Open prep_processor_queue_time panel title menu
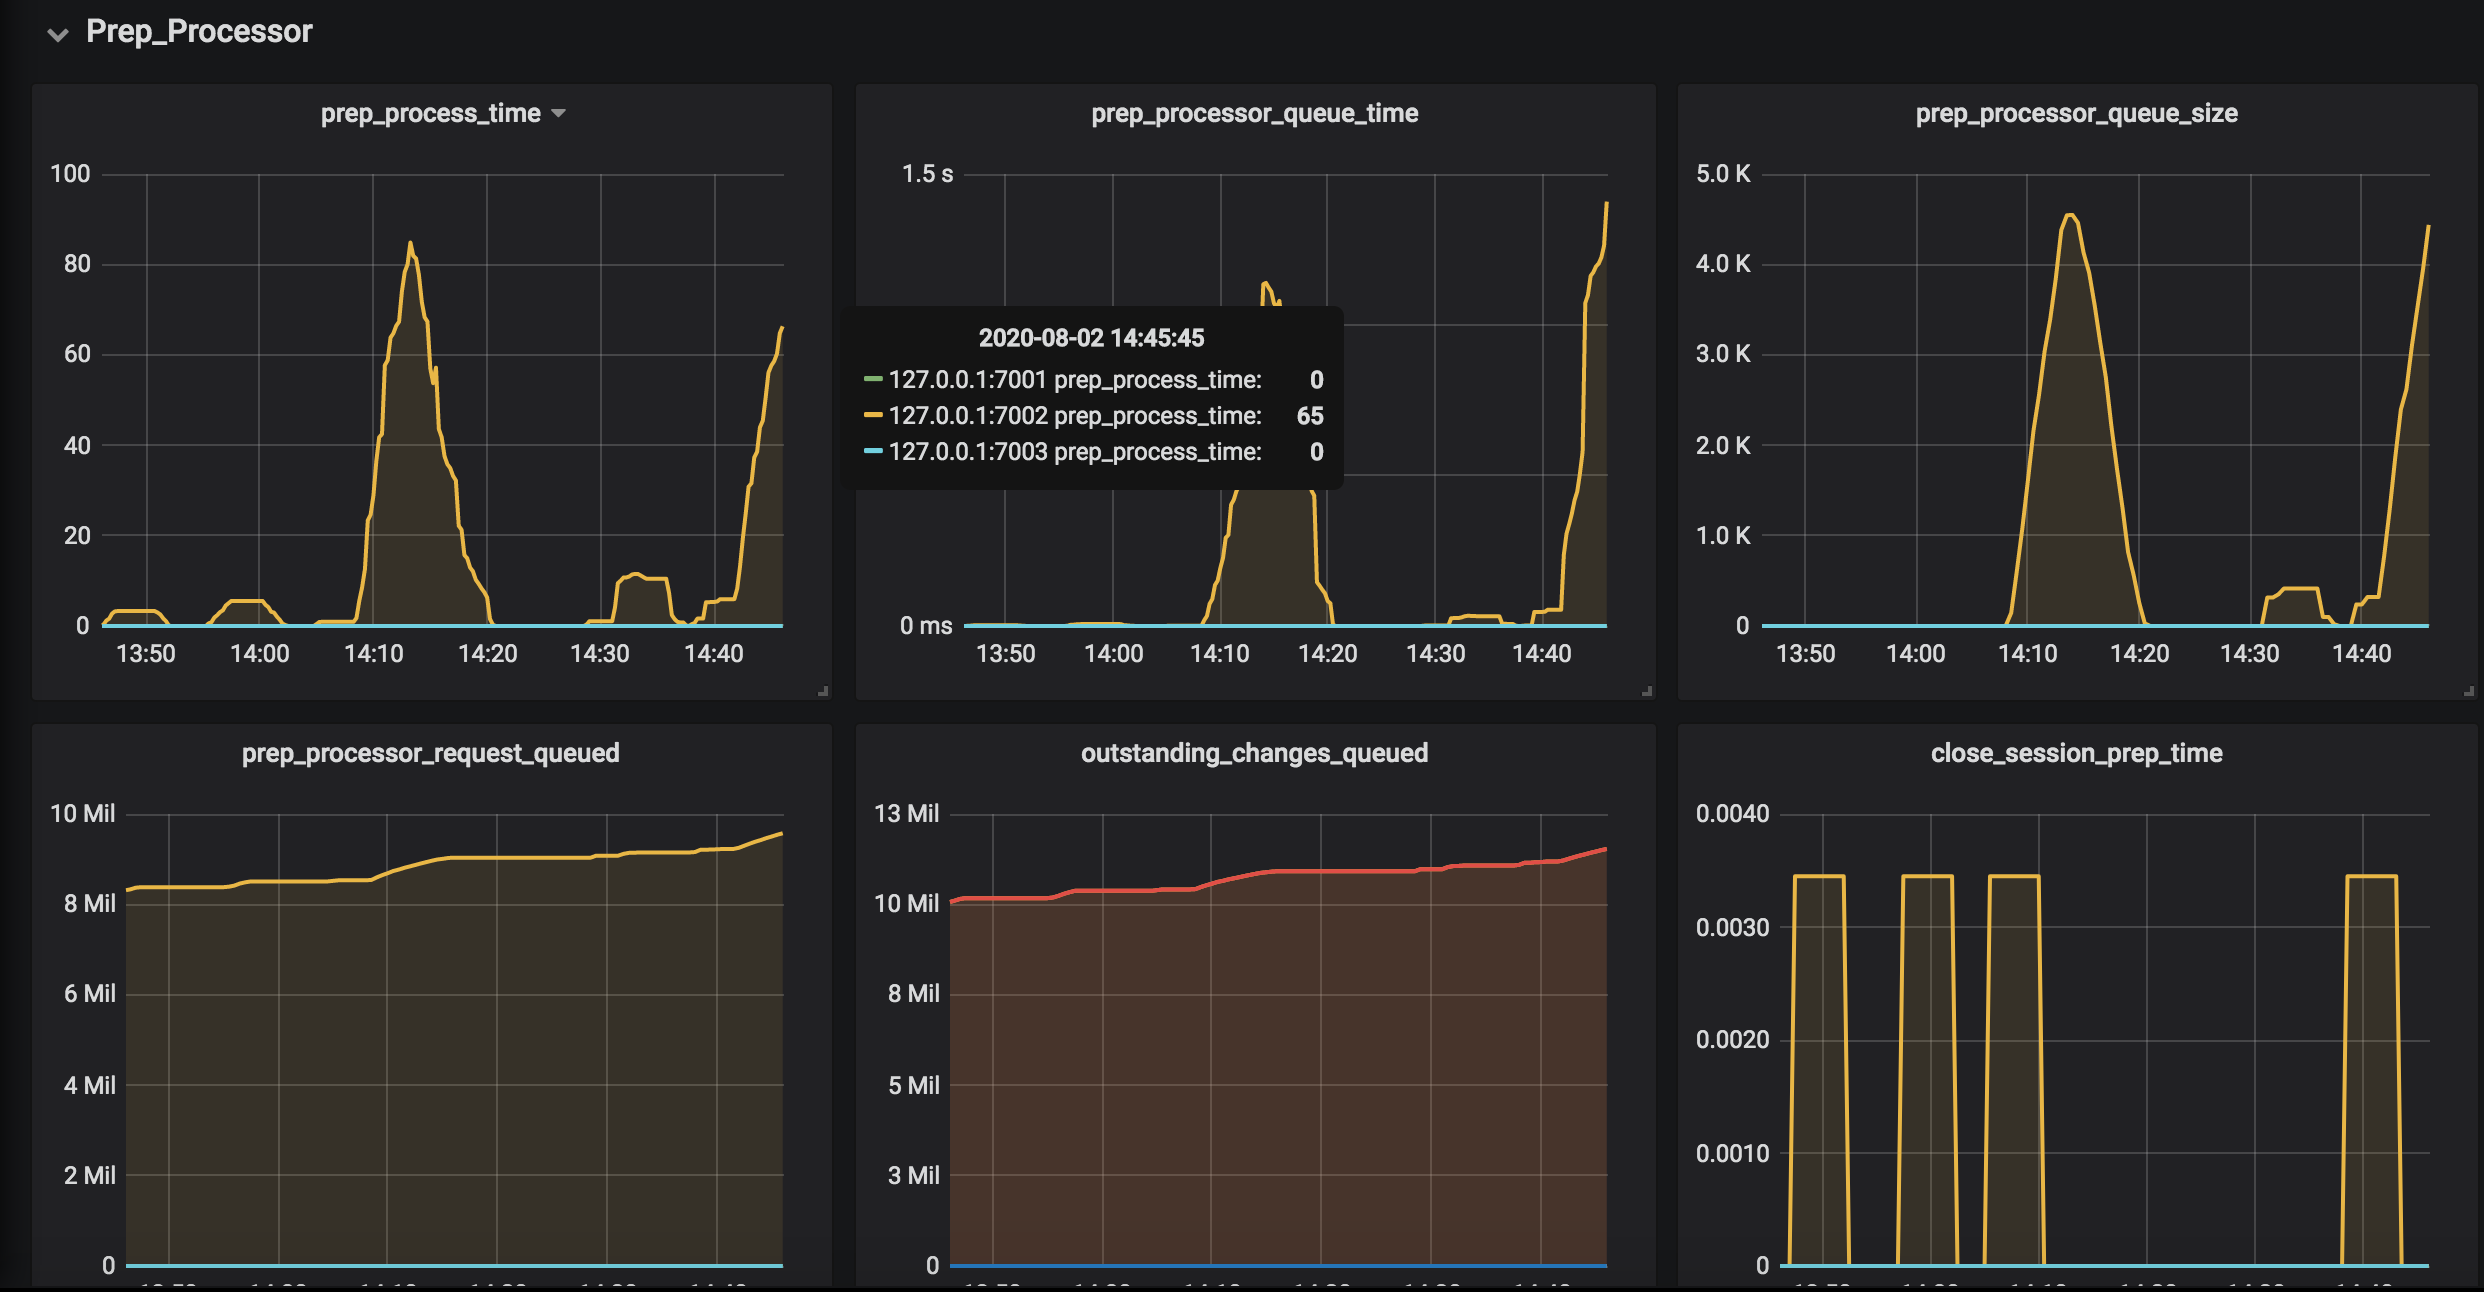 1254,114
